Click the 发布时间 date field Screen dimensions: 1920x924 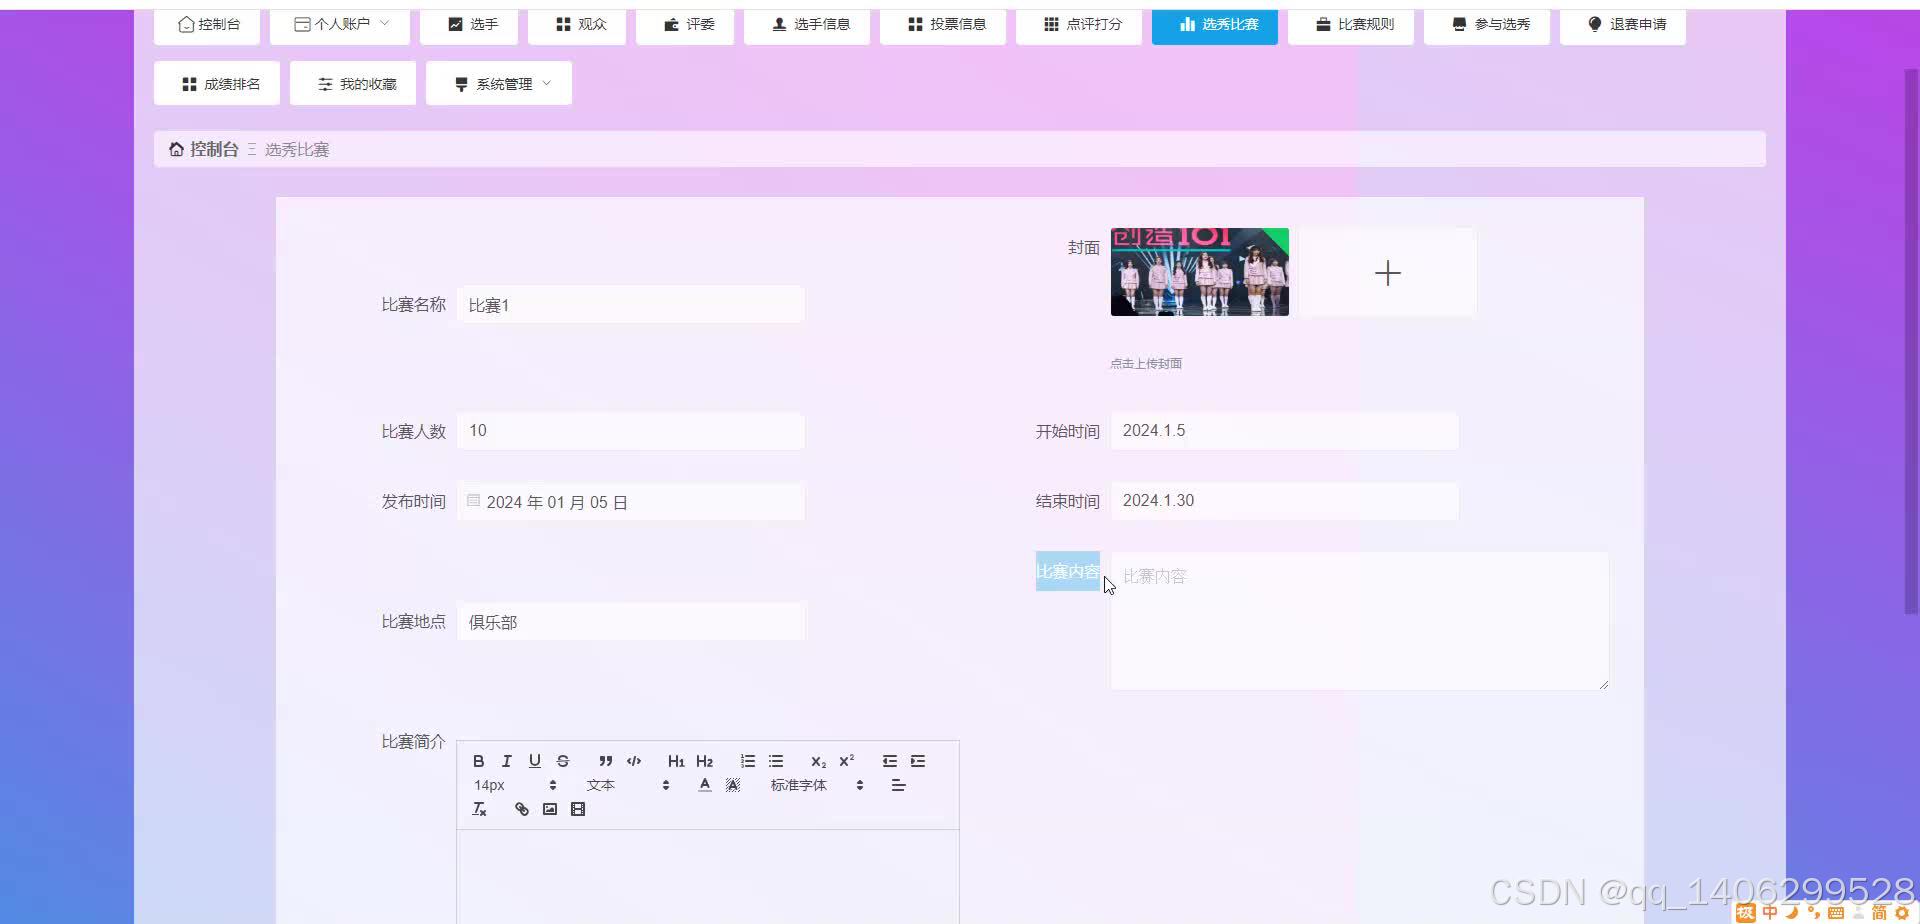(x=631, y=502)
